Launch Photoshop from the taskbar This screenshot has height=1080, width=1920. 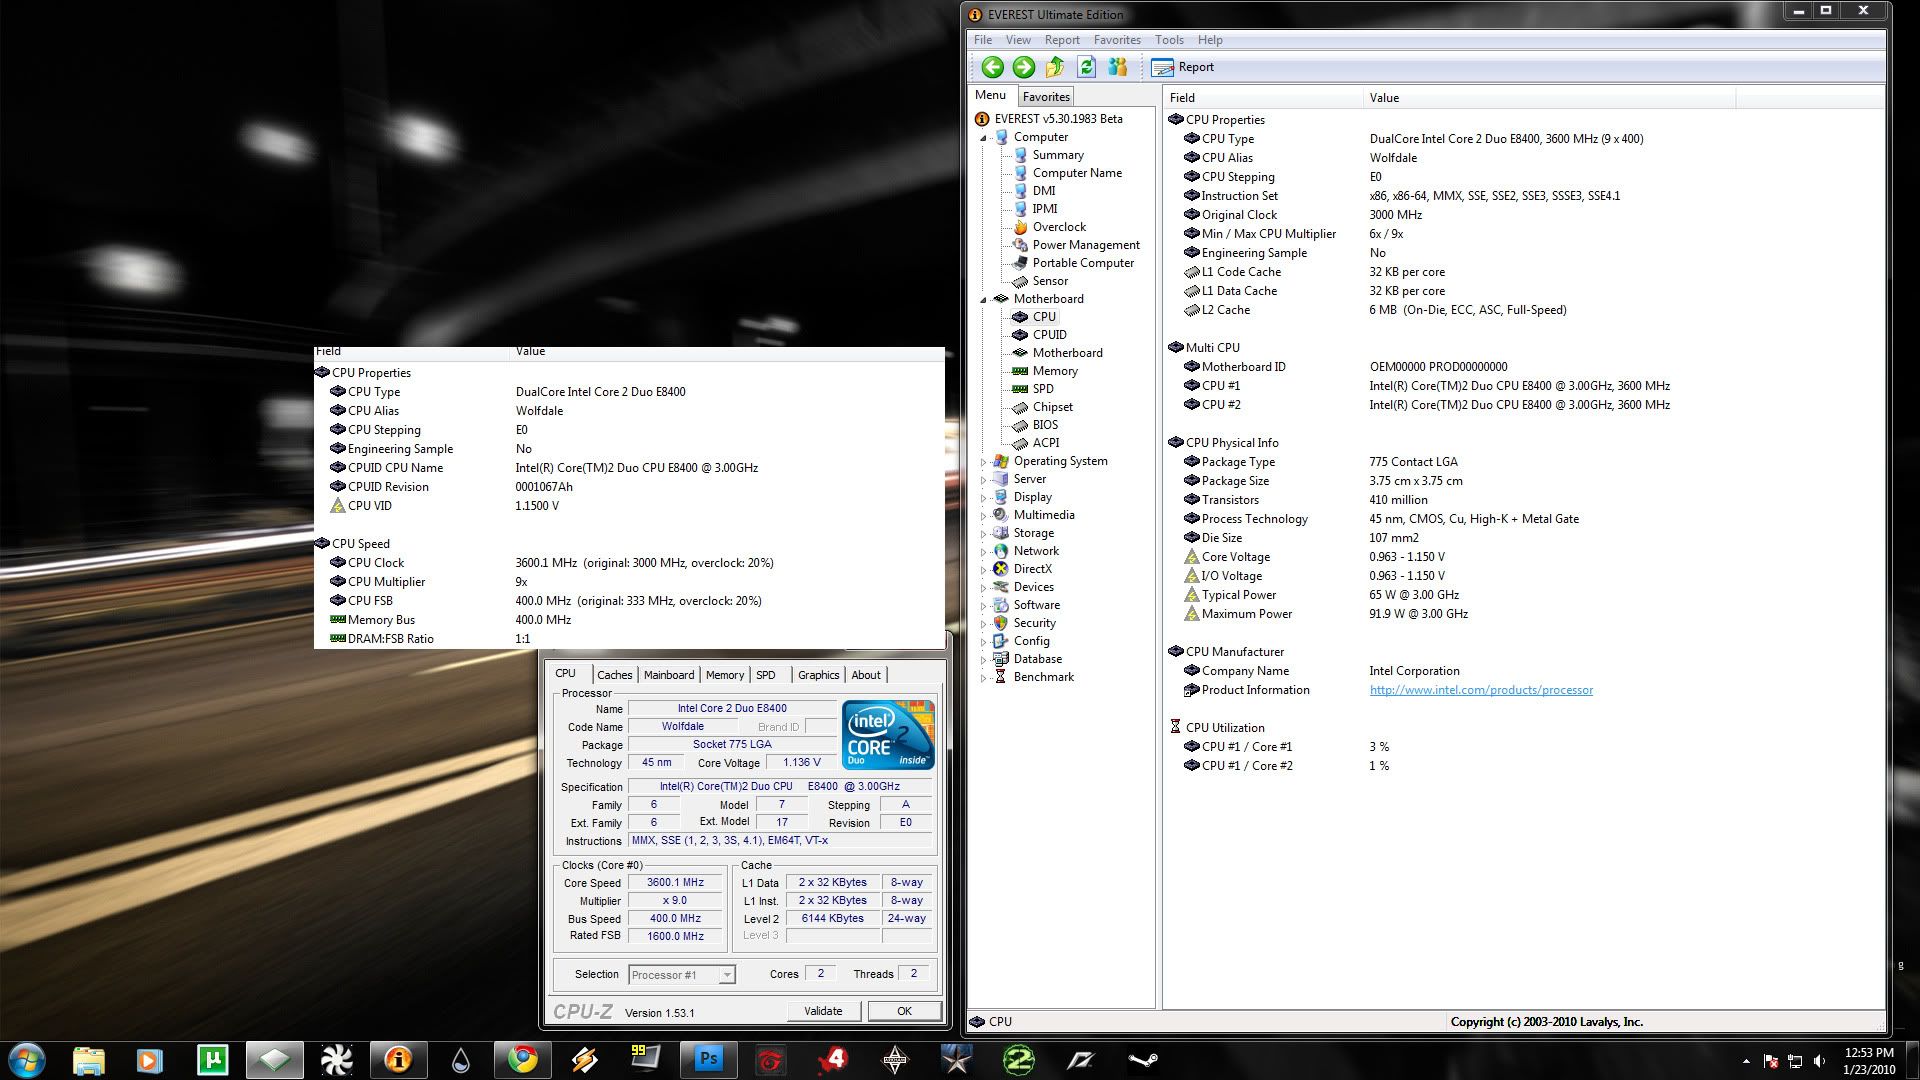click(709, 1058)
